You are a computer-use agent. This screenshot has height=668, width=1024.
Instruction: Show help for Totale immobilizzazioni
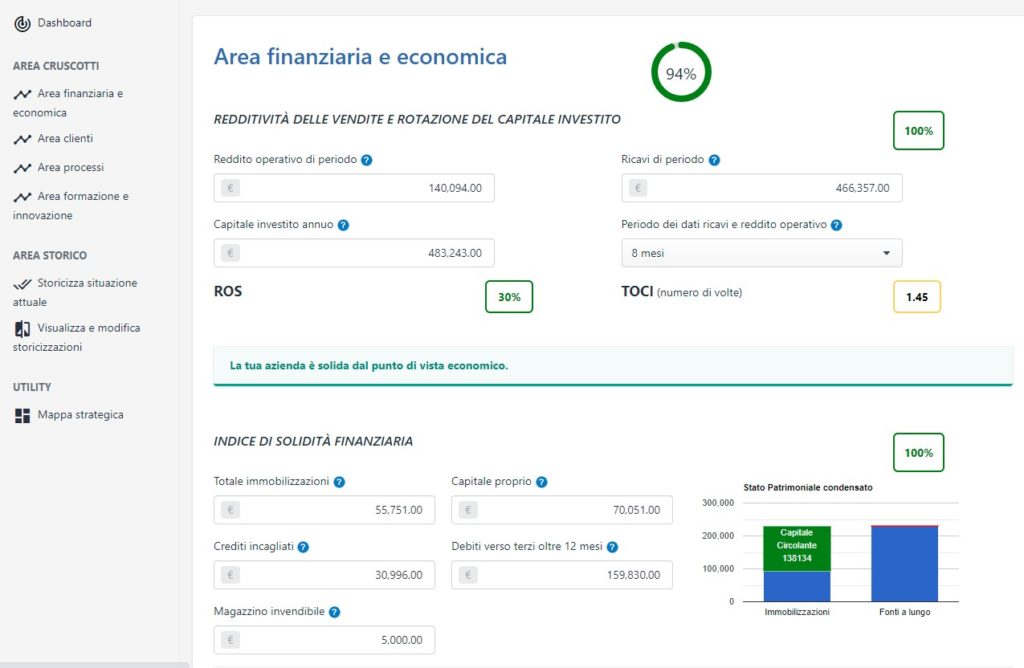click(x=340, y=483)
